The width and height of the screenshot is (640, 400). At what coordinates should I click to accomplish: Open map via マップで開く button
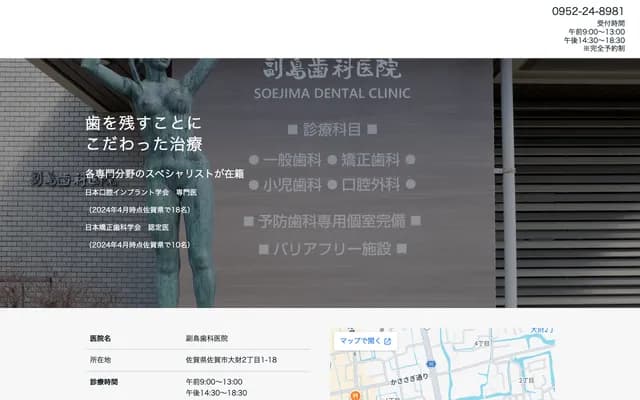[x=360, y=340]
